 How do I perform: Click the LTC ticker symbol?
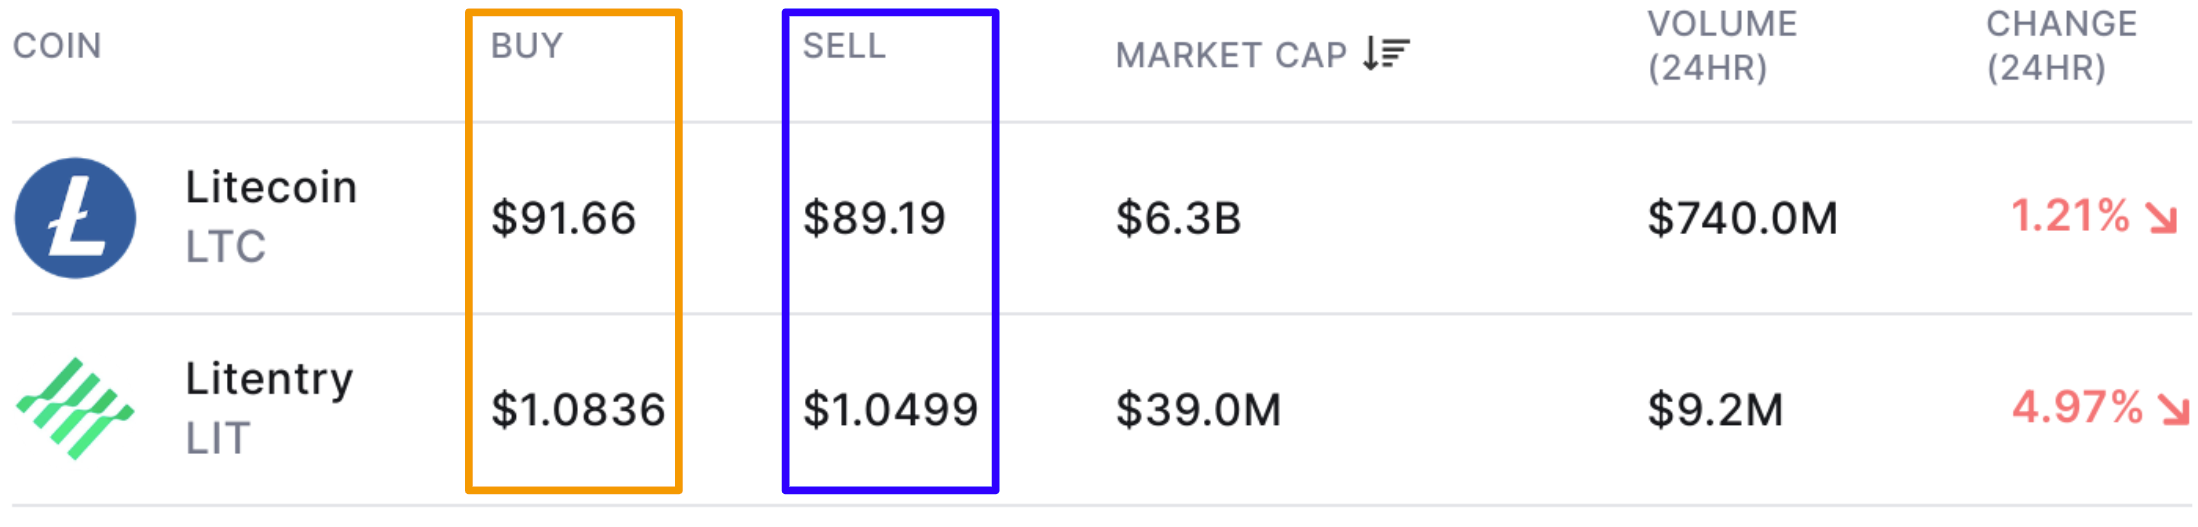click(x=226, y=247)
